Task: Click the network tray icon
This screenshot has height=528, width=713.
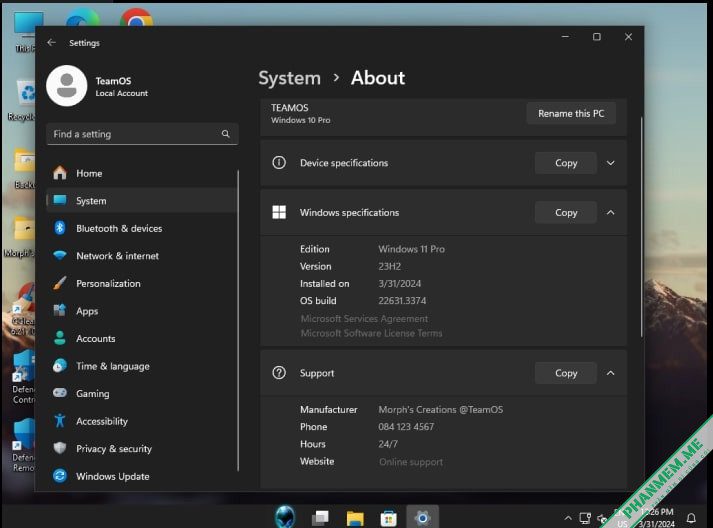Action: [585, 518]
